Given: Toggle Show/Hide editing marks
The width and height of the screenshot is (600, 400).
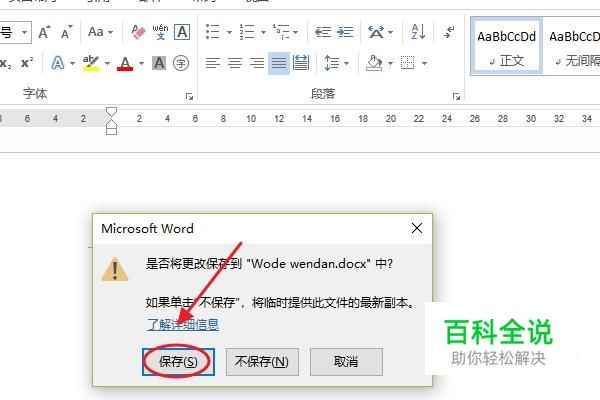Looking at the screenshot, I should (x=449, y=32).
